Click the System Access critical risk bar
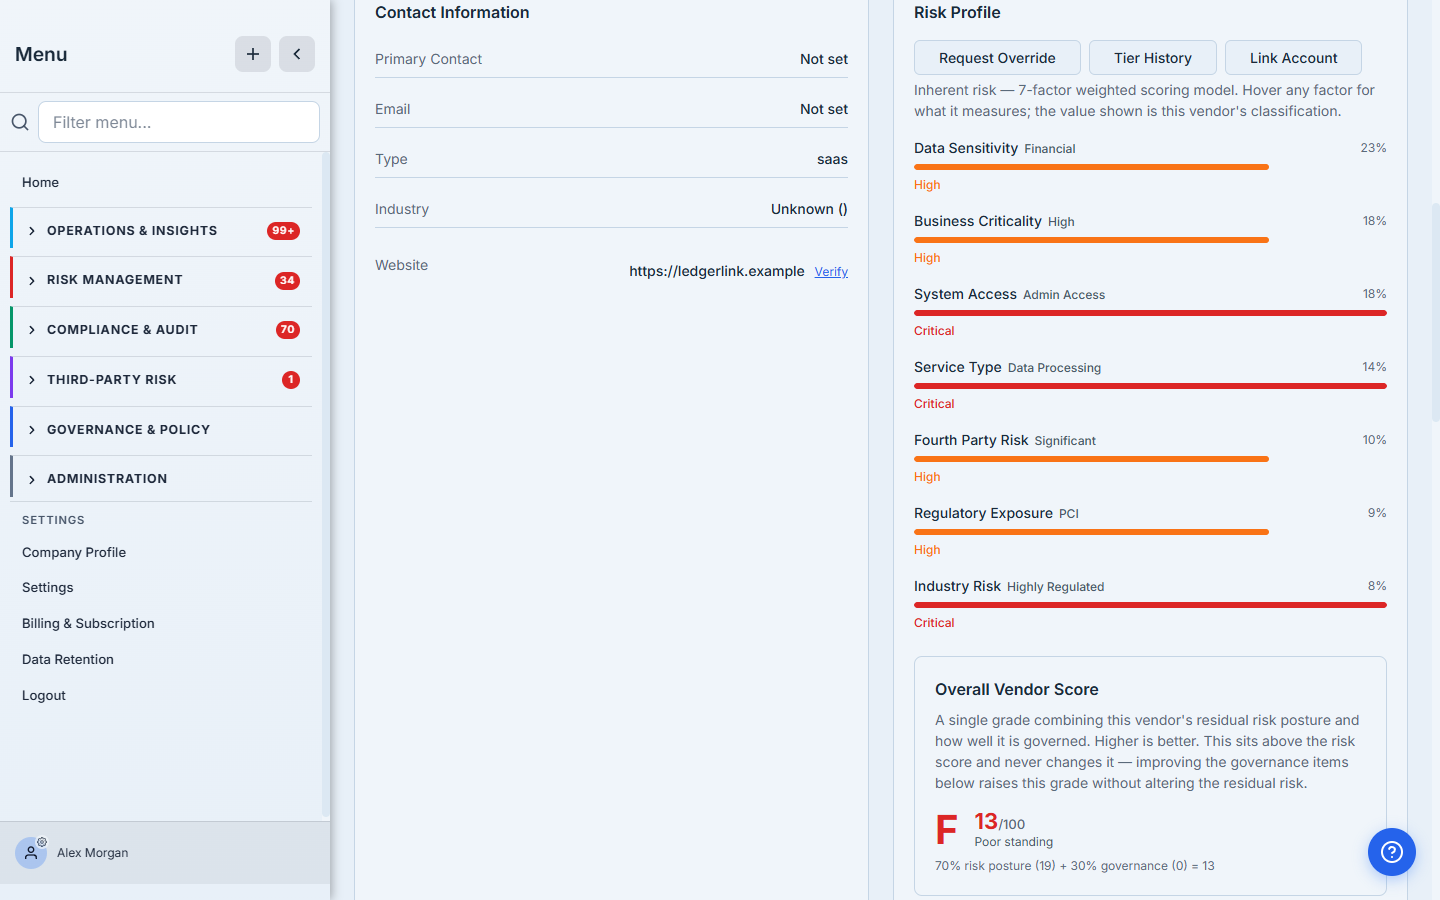Image resolution: width=1440 pixels, height=900 pixels. coord(1150,313)
